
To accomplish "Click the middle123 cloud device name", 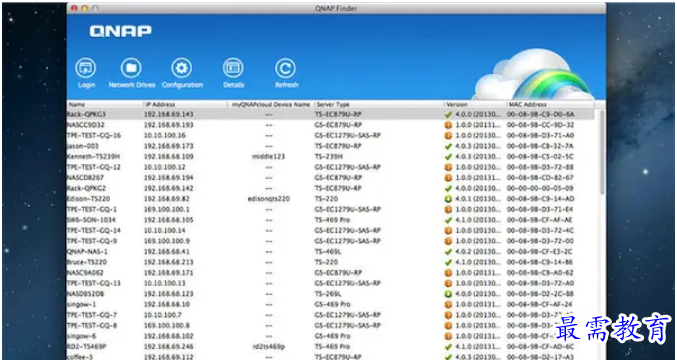I will 269,157.
